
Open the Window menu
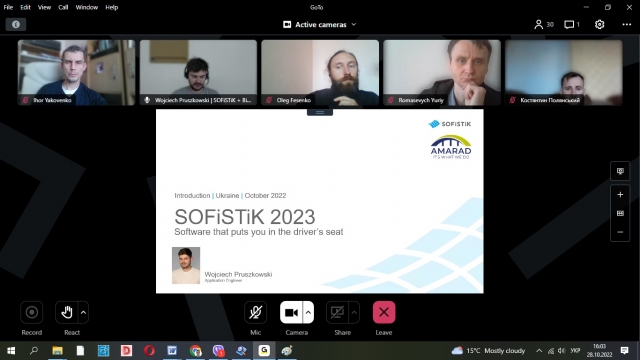87,7
